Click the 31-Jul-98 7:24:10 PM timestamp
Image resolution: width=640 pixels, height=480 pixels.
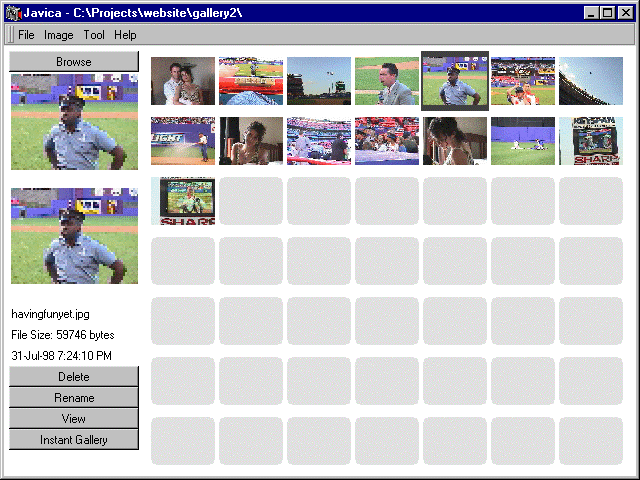click(x=62, y=356)
